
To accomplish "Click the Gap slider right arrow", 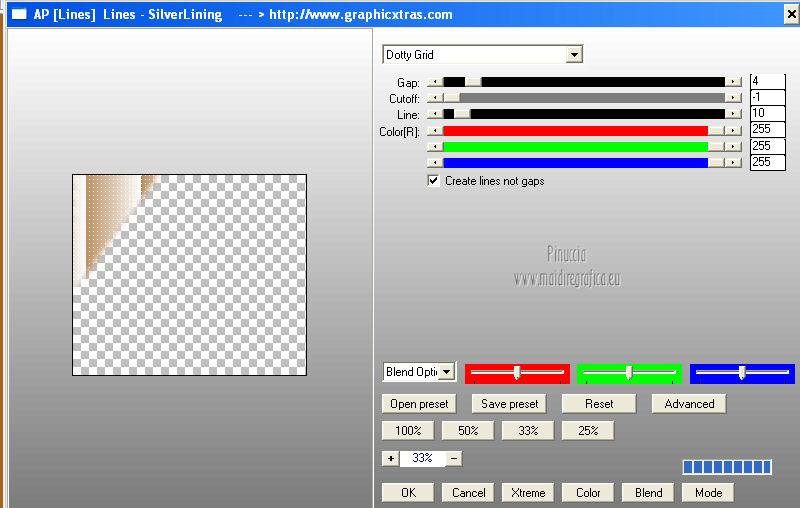I will click(733, 82).
